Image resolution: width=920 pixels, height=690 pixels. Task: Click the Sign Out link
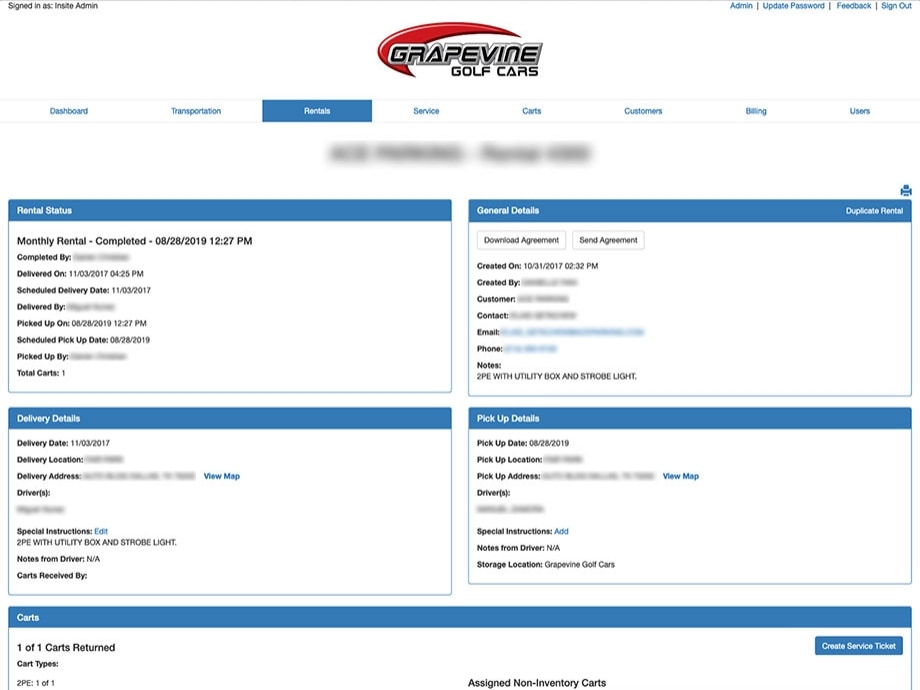[896, 6]
